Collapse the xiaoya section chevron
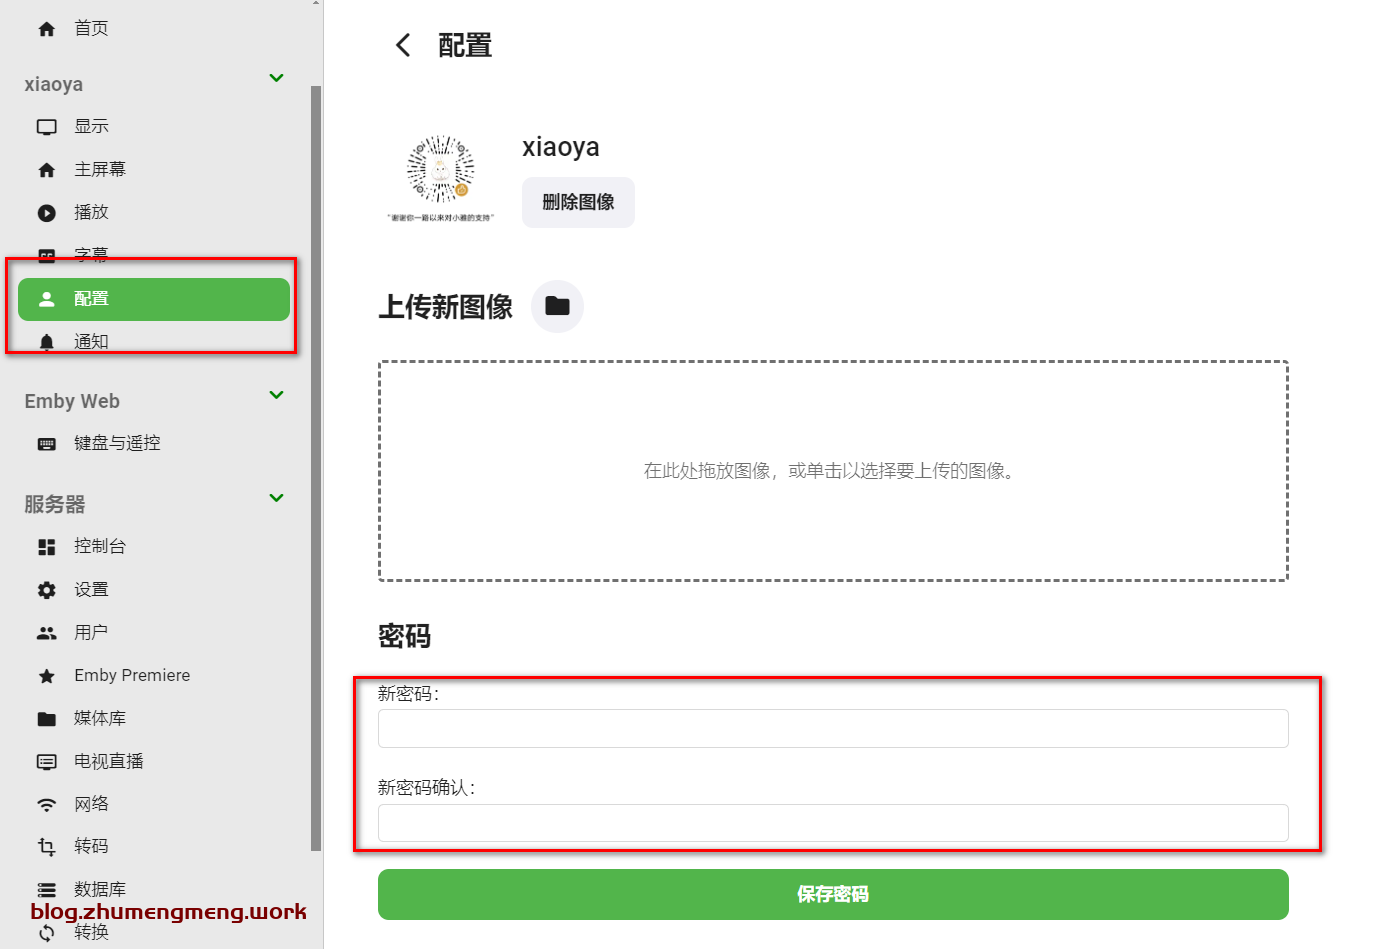 [x=276, y=78]
